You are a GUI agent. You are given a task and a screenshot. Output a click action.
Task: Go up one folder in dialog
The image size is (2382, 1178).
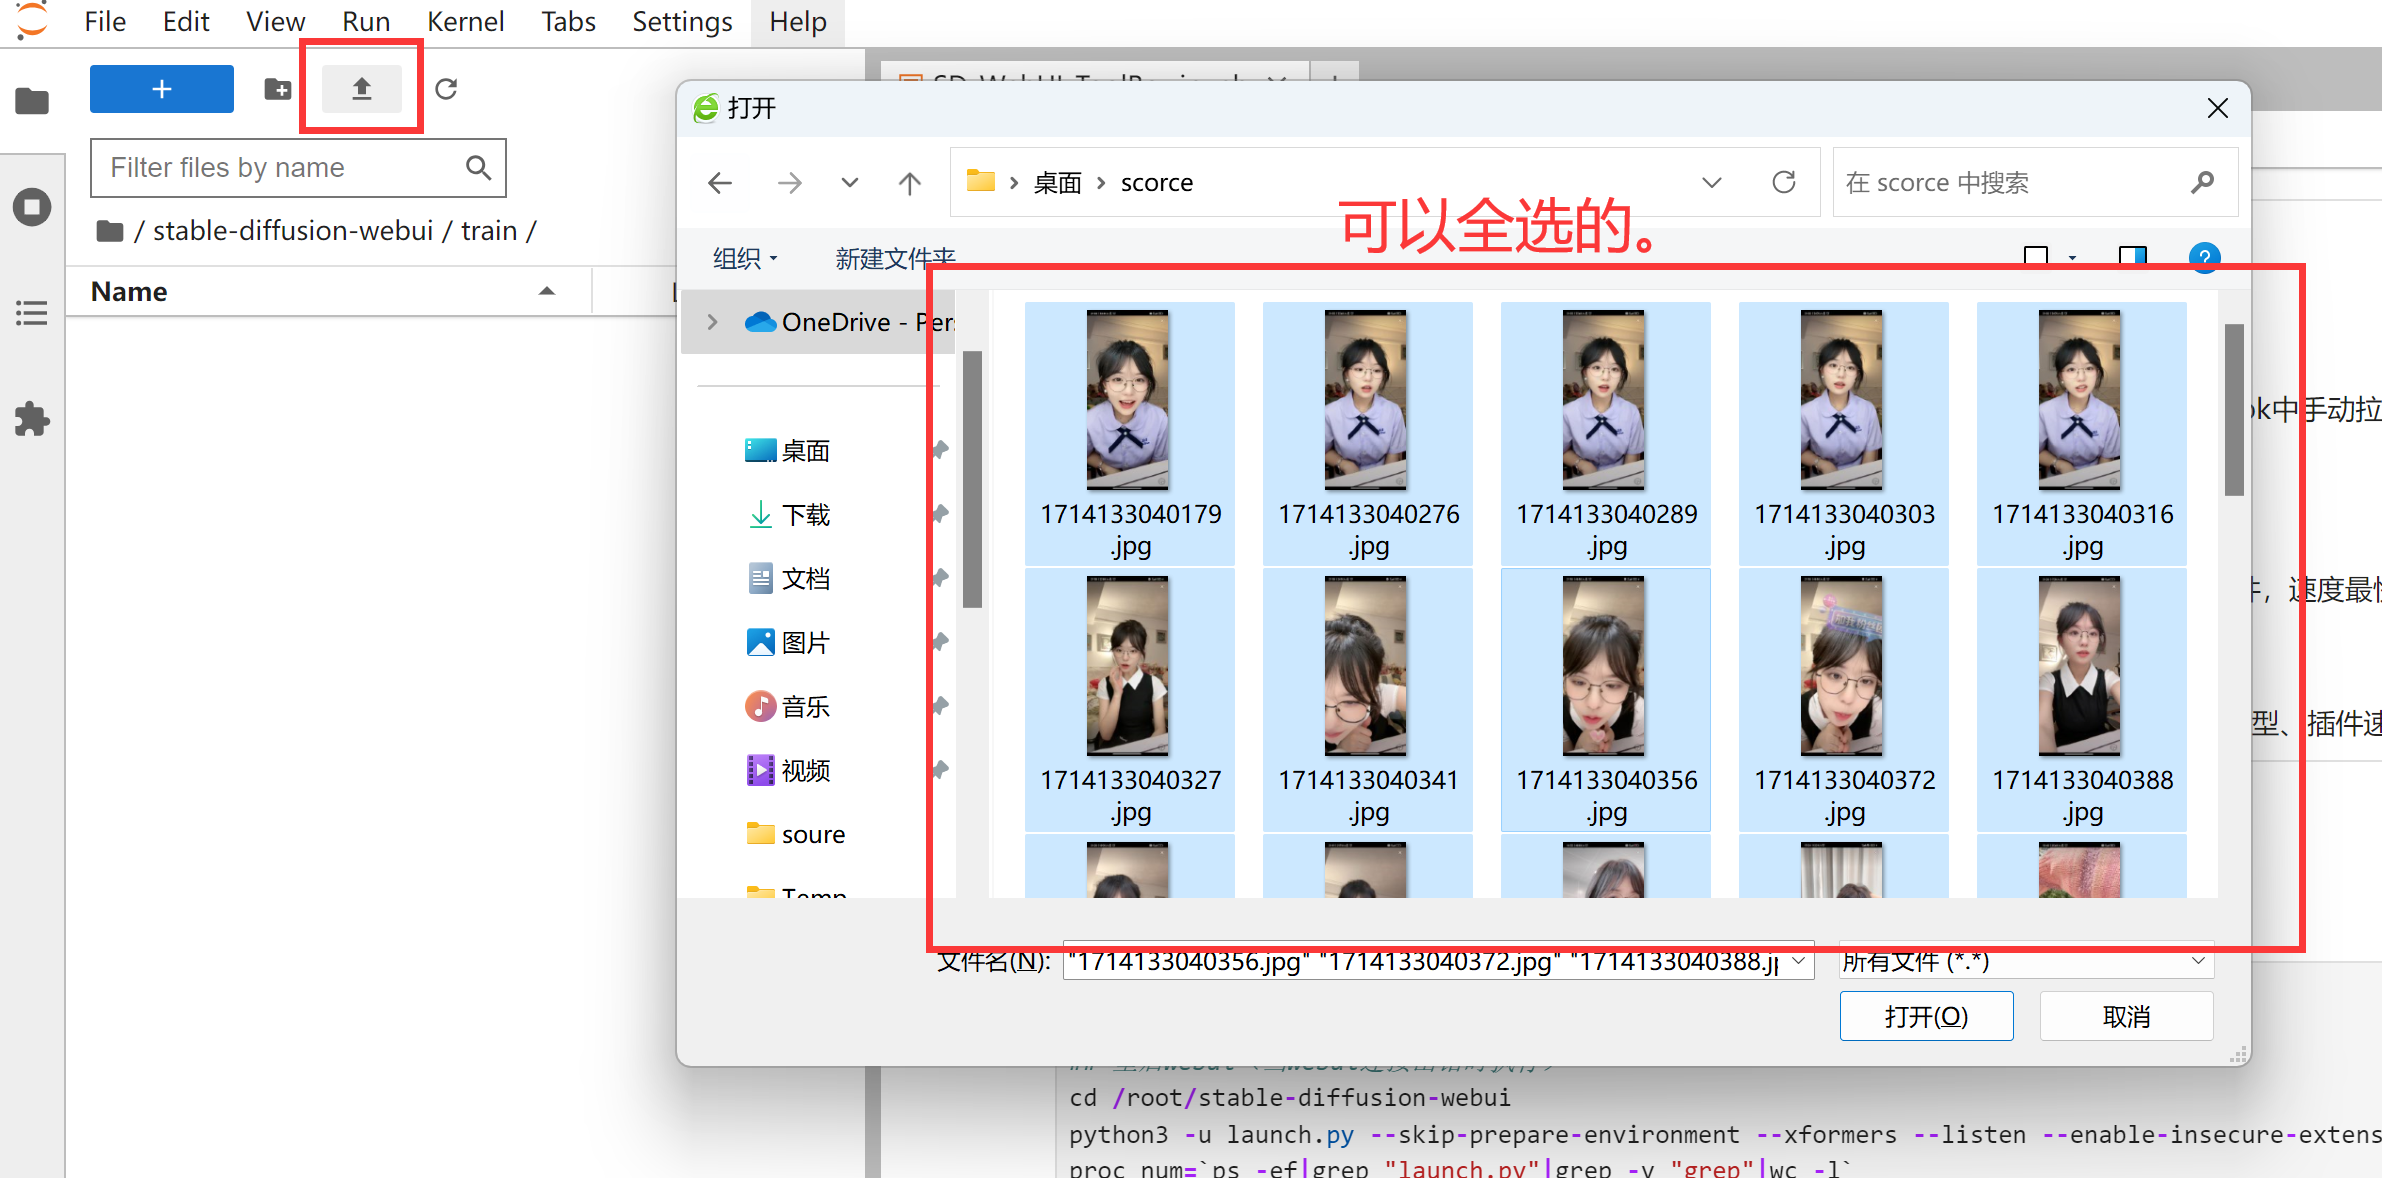point(909,183)
